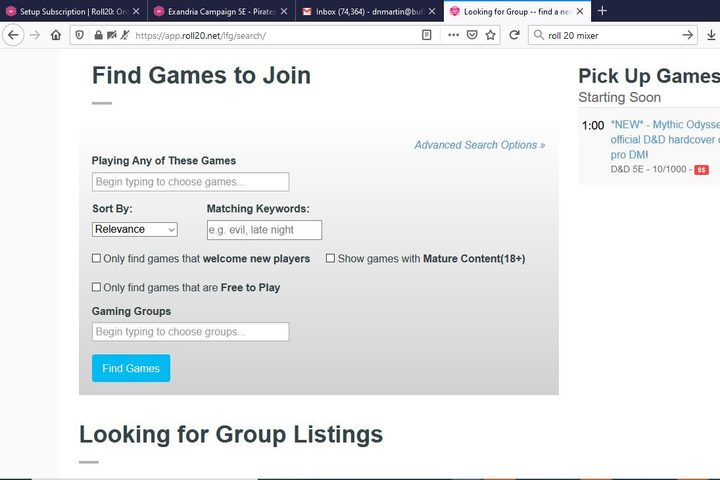Click the Matching Keywords input field
This screenshot has width=720, height=480.
[264, 230]
